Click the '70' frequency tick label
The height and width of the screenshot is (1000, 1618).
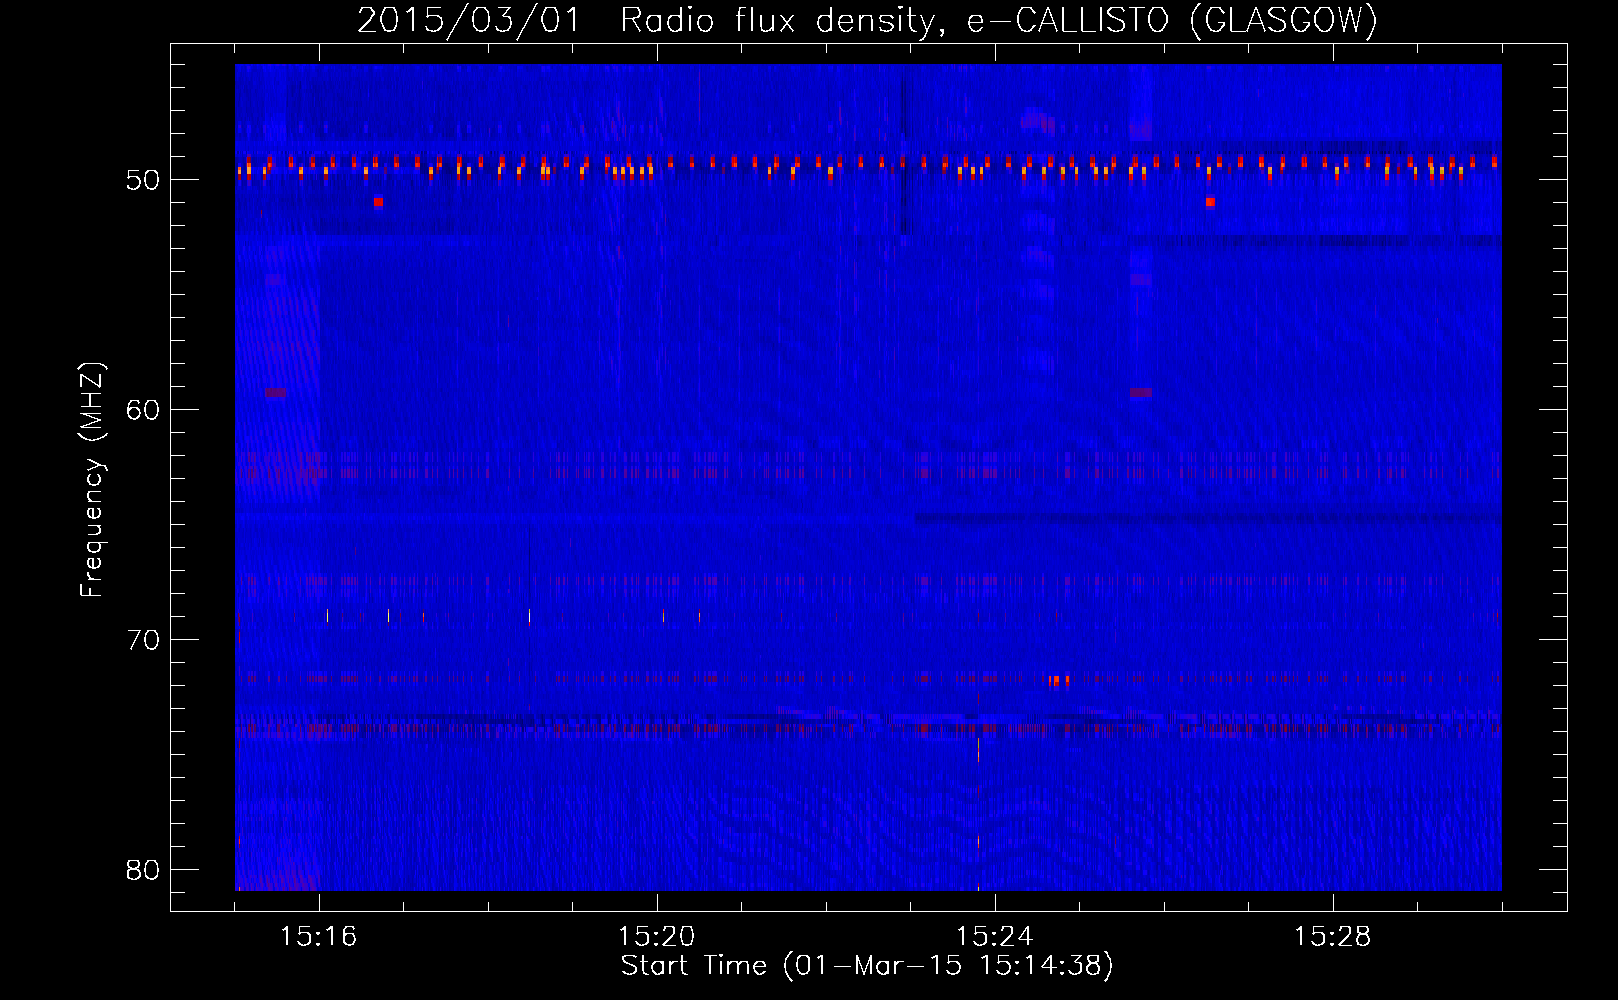[x=143, y=640]
